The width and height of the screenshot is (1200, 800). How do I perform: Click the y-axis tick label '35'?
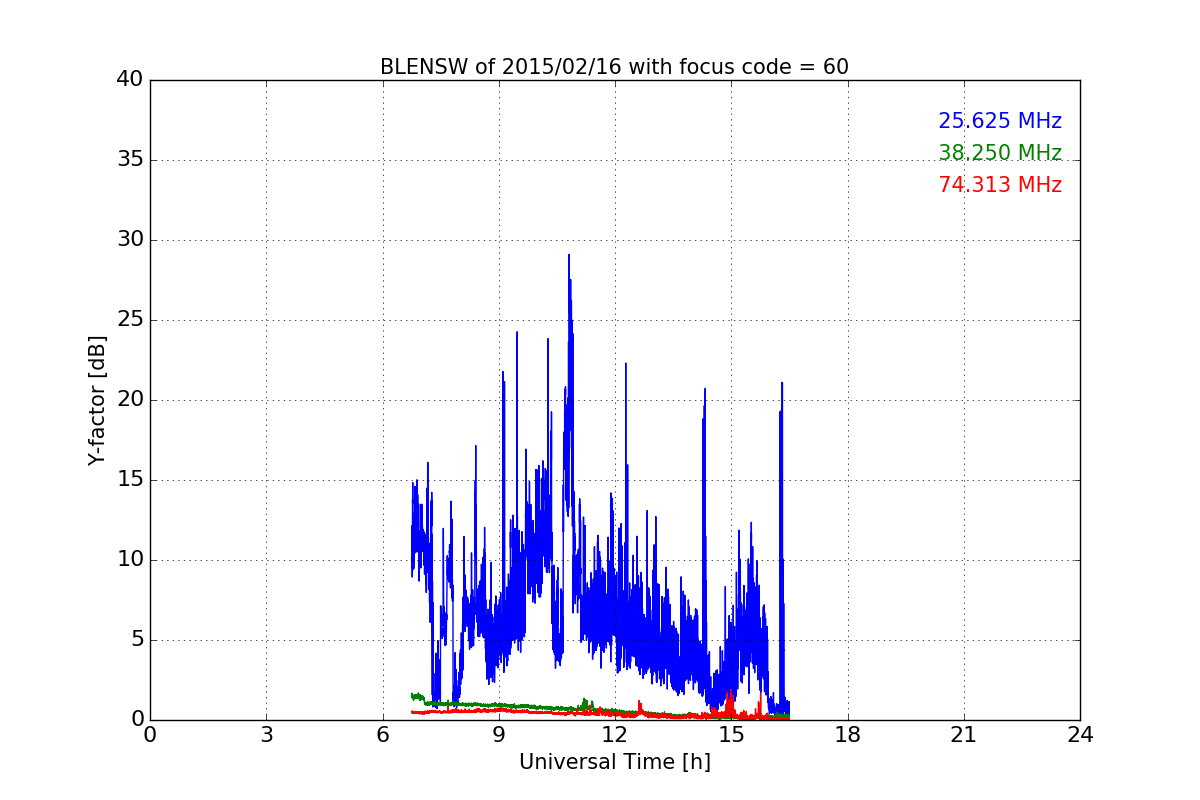point(130,160)
